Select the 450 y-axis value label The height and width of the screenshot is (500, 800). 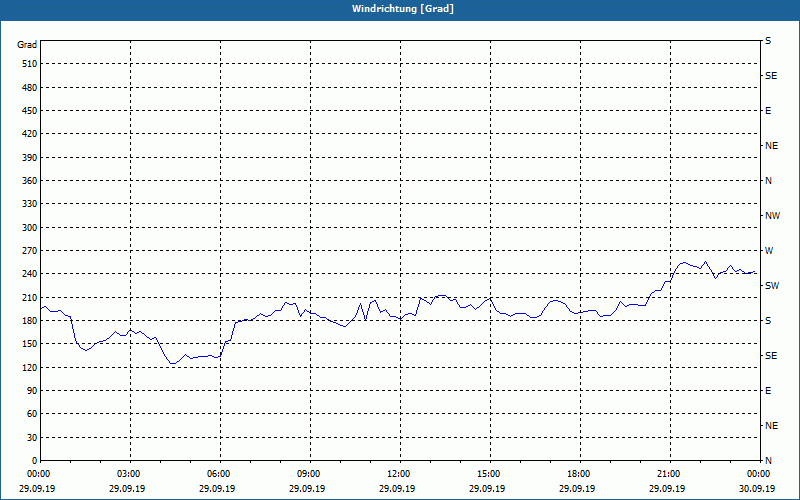(x=30, y=111)
